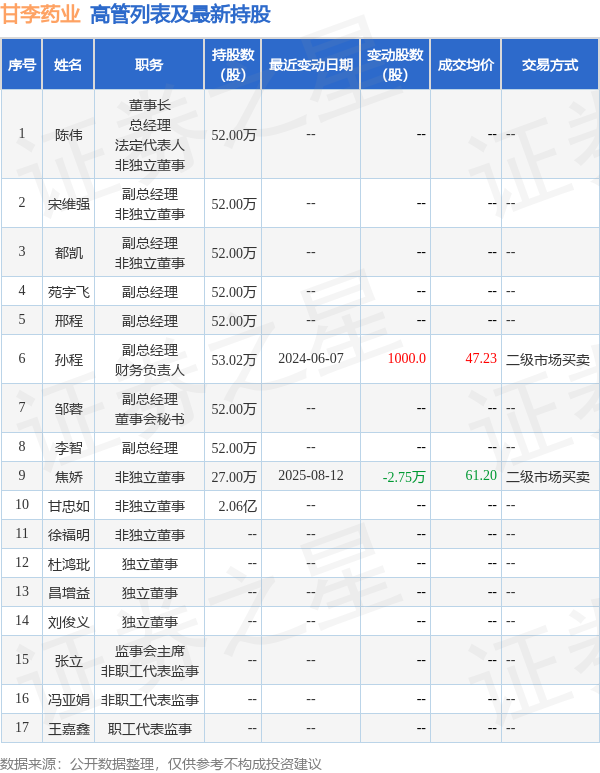Click 董事会秘书 in 邹蓉's row
Image resolution: width=600 pixels, height=773 pixels.
coord(149,419)
